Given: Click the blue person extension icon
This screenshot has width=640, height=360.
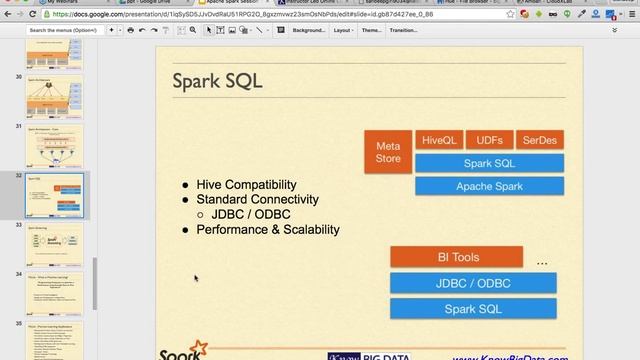Looking at the screenshot, I should coord(596,14).
